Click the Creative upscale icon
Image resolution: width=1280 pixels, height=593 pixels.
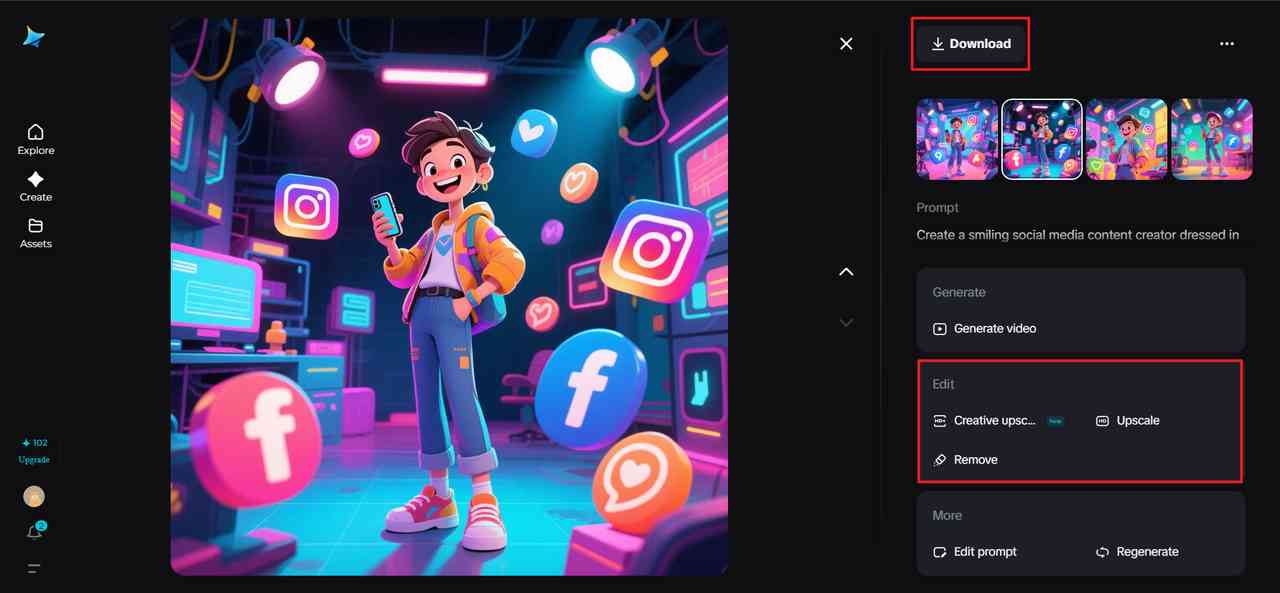(940, 421)
